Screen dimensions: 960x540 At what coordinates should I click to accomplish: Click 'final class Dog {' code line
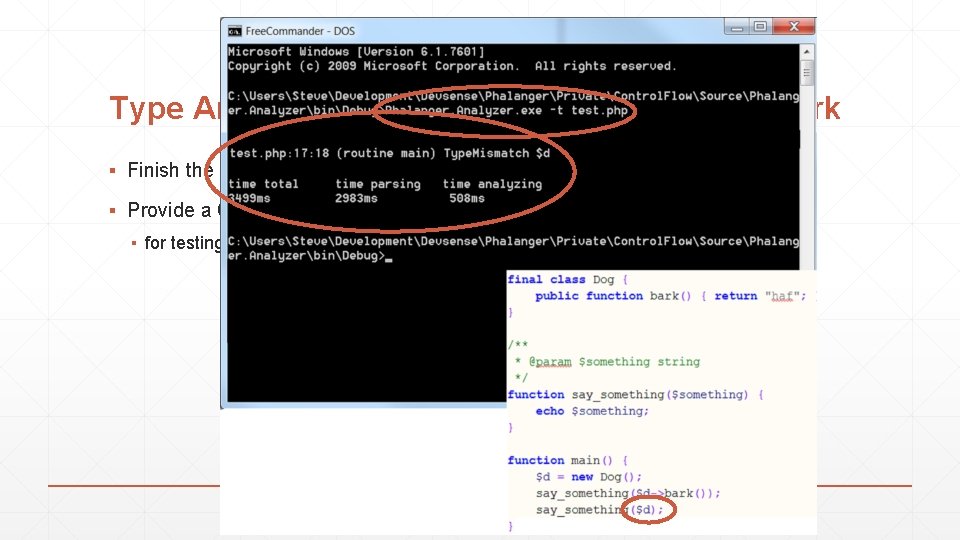coord(568,280)
